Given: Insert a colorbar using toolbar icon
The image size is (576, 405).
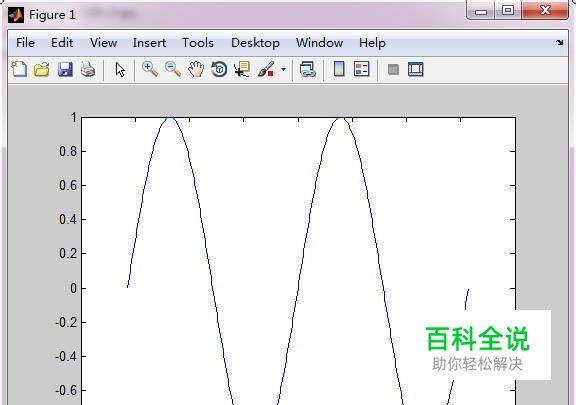Looking at the screenshot, I should (x=339, y=69).
